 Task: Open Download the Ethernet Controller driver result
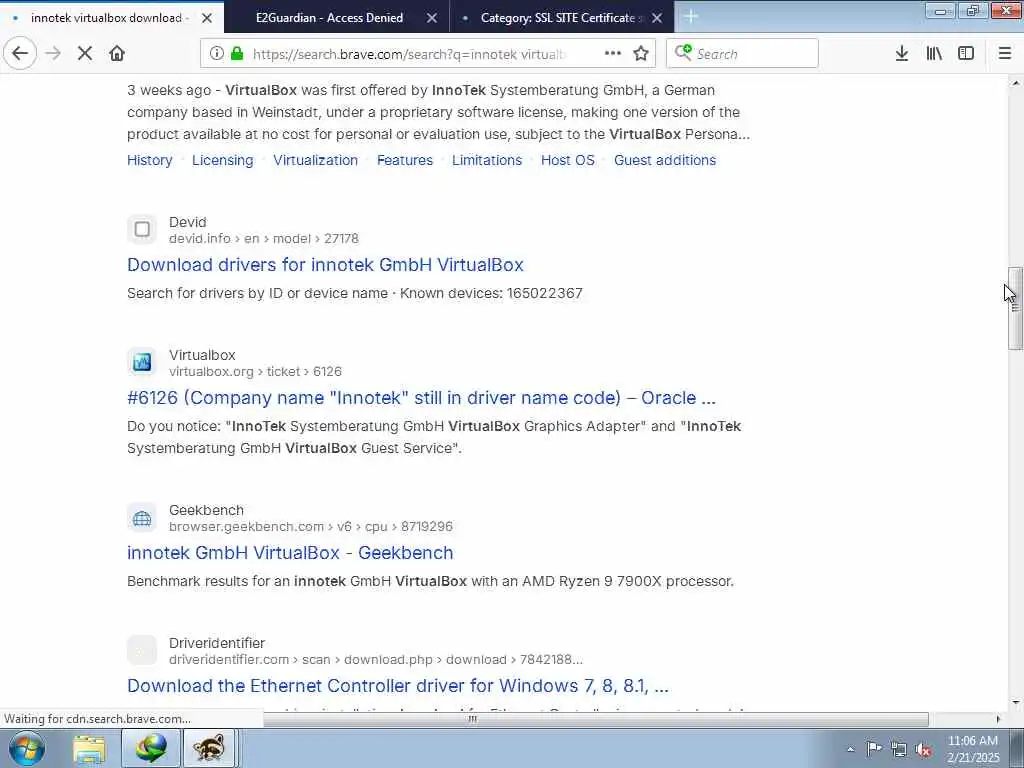[x=398, y=686]
